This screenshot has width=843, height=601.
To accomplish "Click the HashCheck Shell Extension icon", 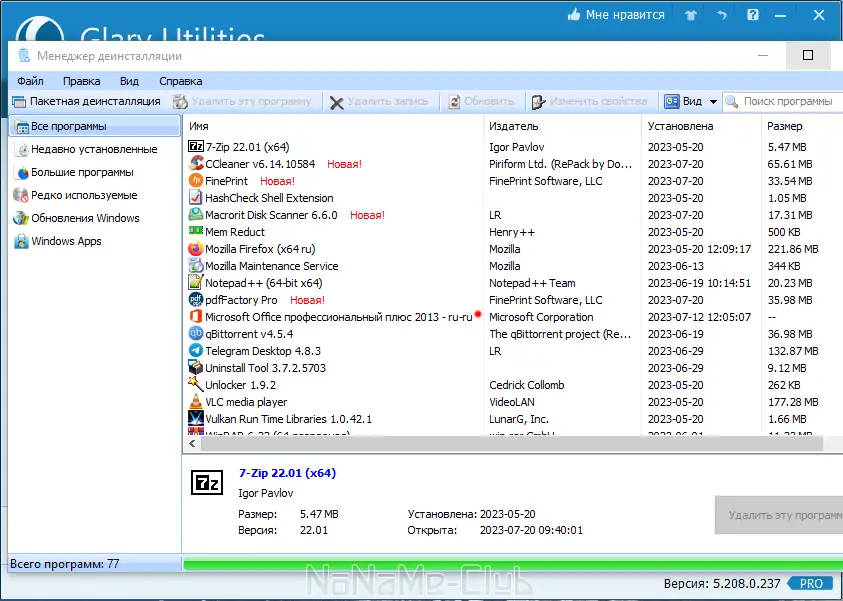I will pyautogui.click(x=196, y=198).
